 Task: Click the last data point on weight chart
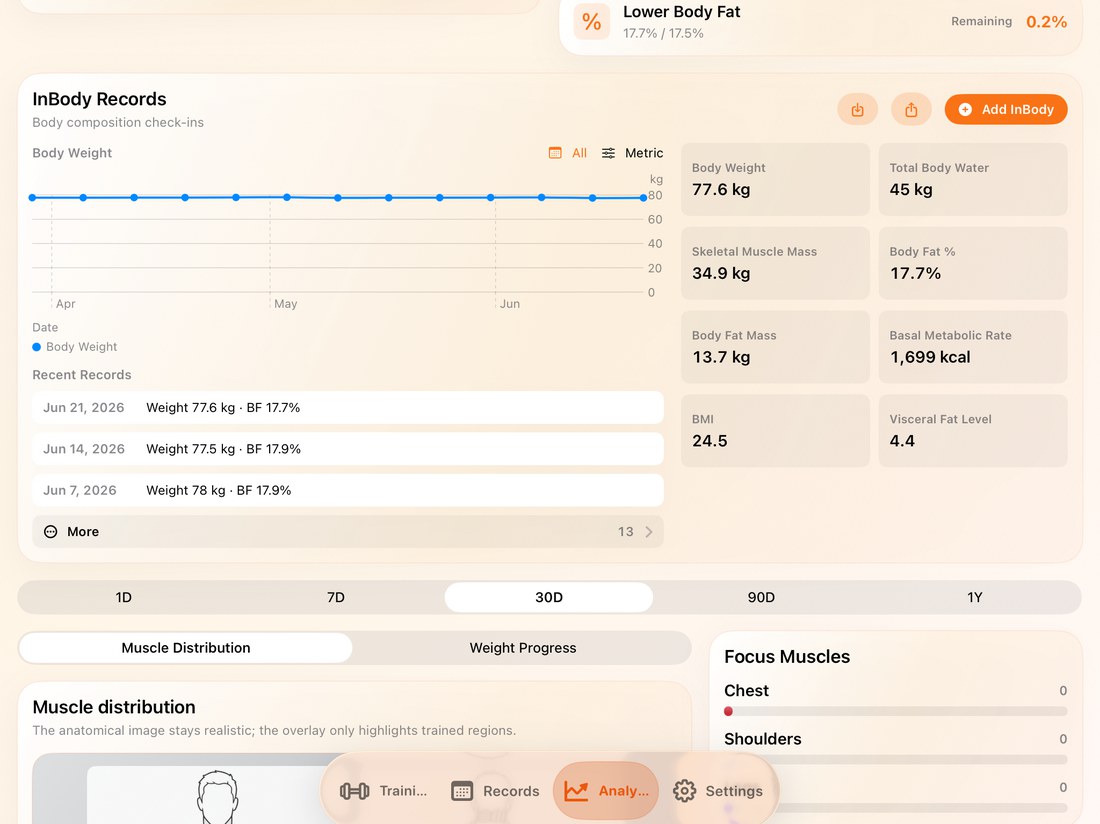pos(643,198)
